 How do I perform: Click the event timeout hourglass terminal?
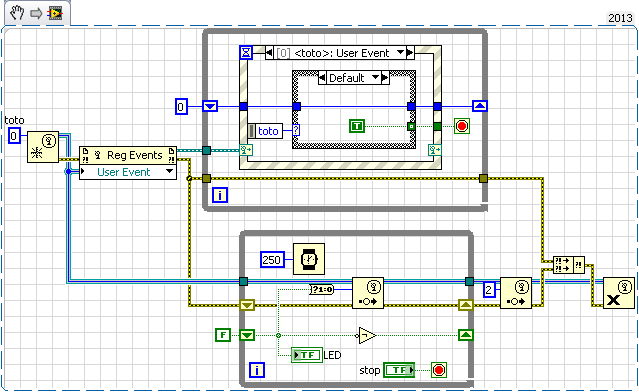(246, 53)
